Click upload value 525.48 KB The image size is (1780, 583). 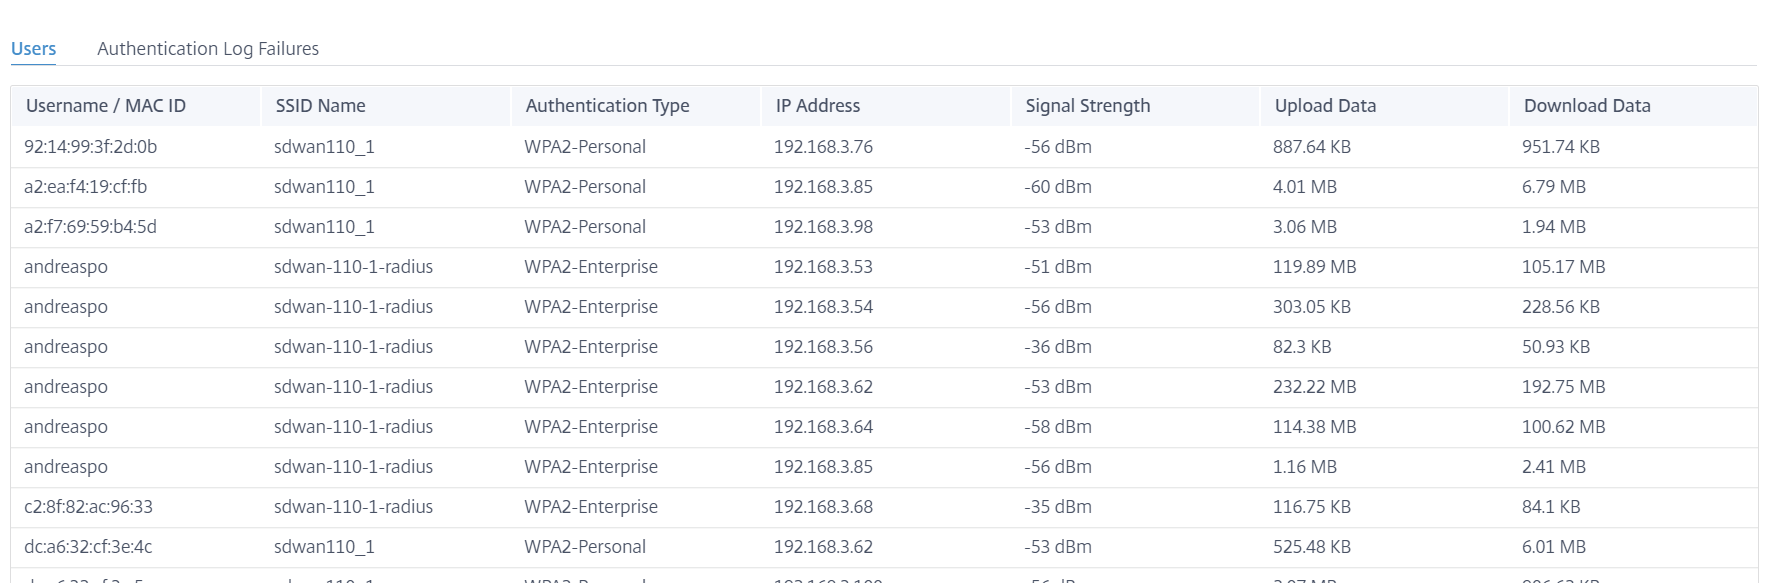pos(1312,547)
